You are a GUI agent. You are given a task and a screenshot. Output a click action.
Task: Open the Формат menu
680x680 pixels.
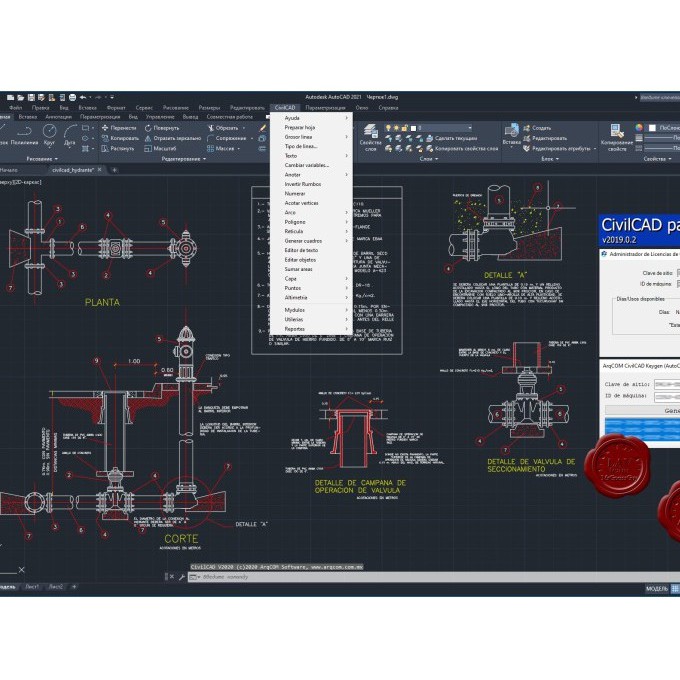(116, 108)
